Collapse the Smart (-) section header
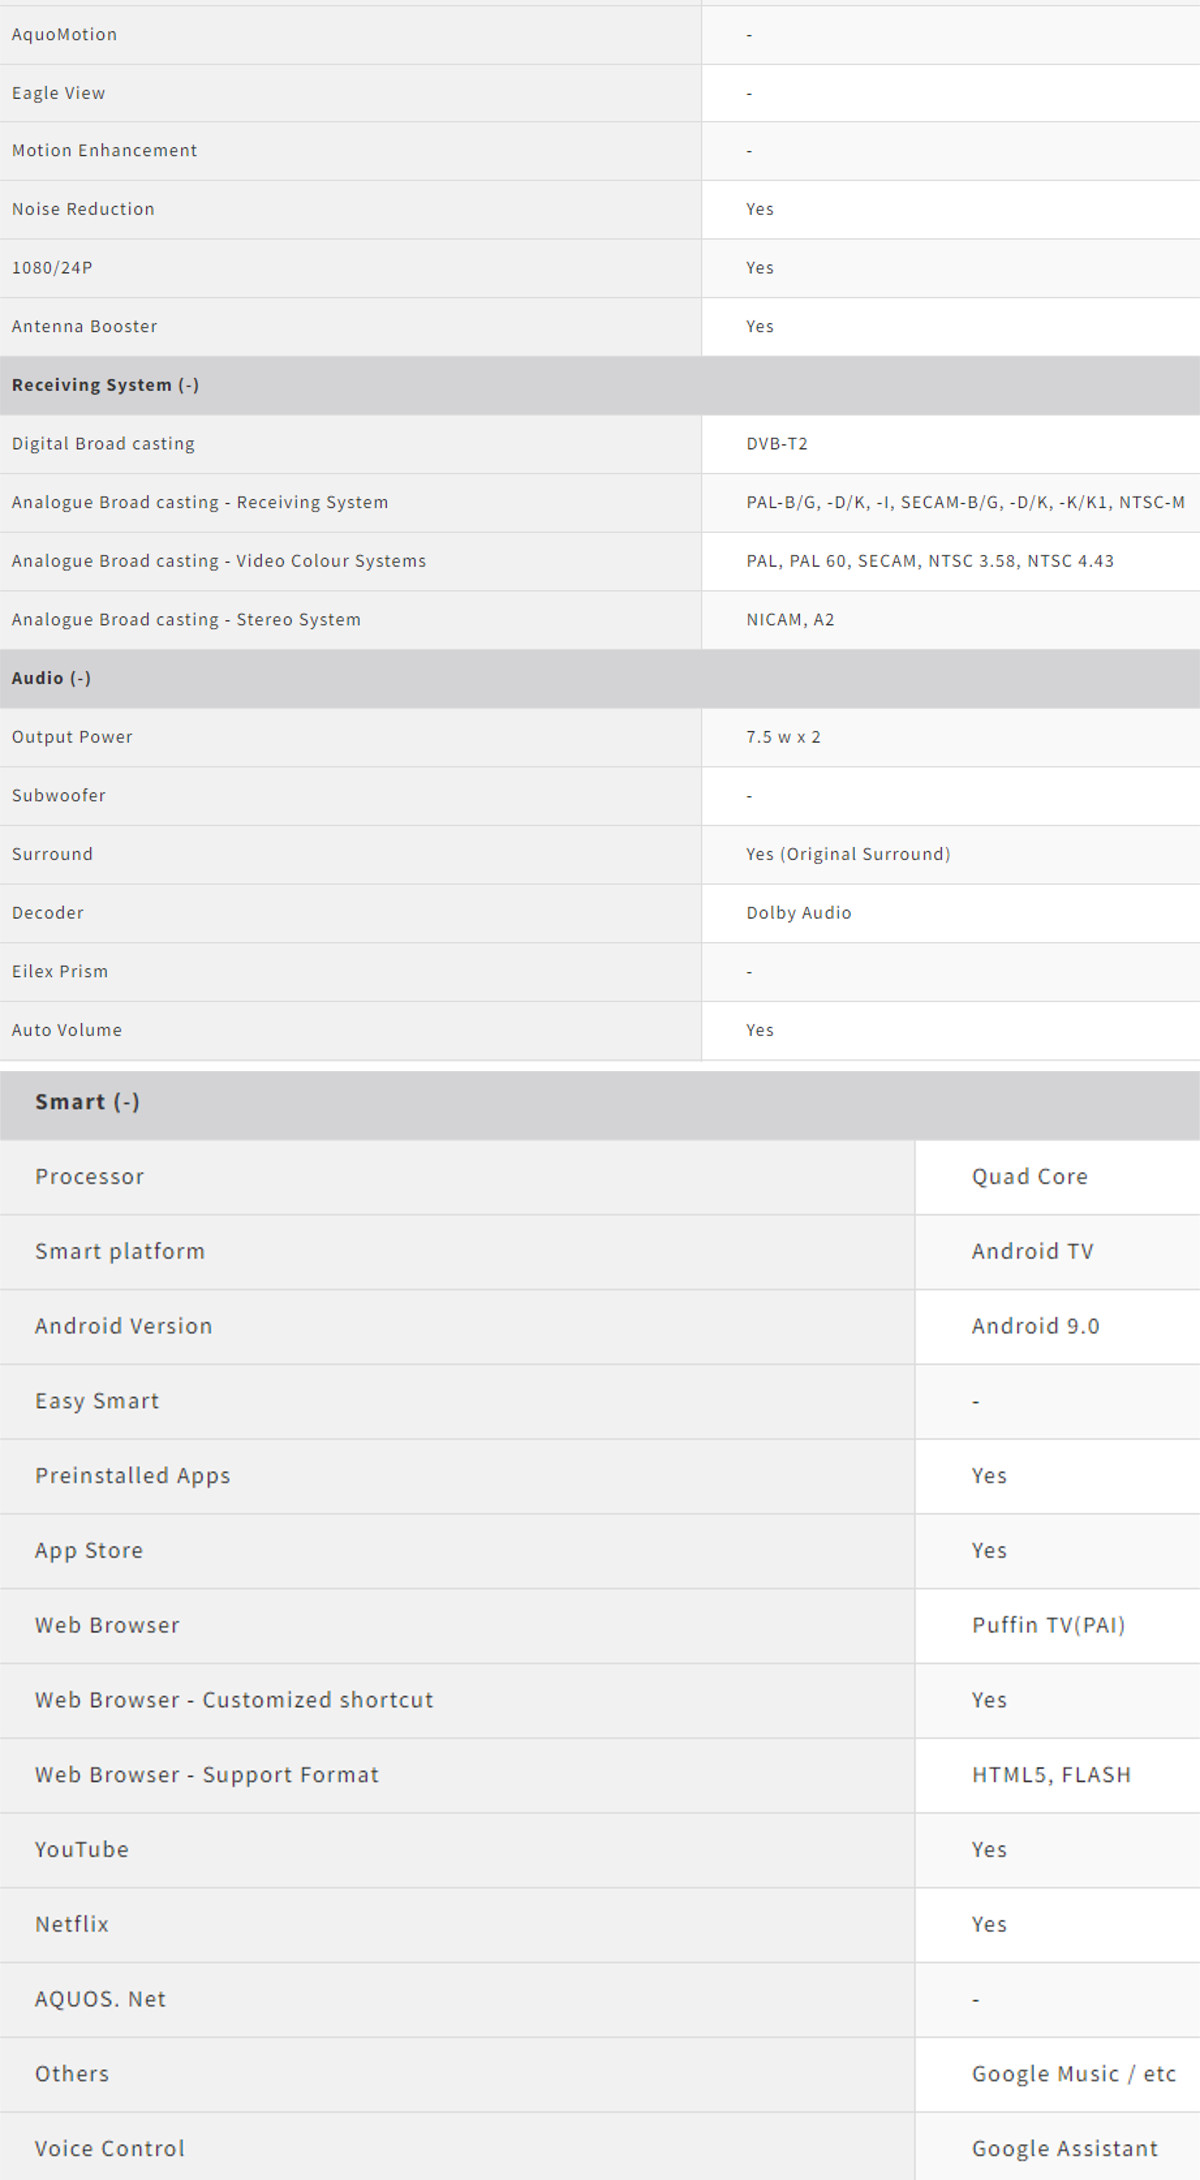Viewport: 1200px width, 2180px height. coord(87,1102)
